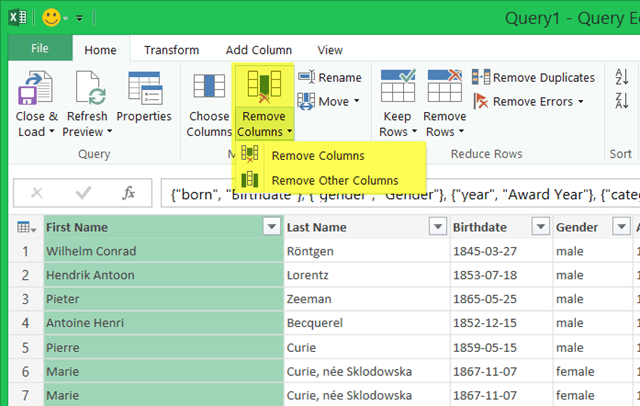Open query Properties
Screen dimensions: 640x406
click(144, 88)
